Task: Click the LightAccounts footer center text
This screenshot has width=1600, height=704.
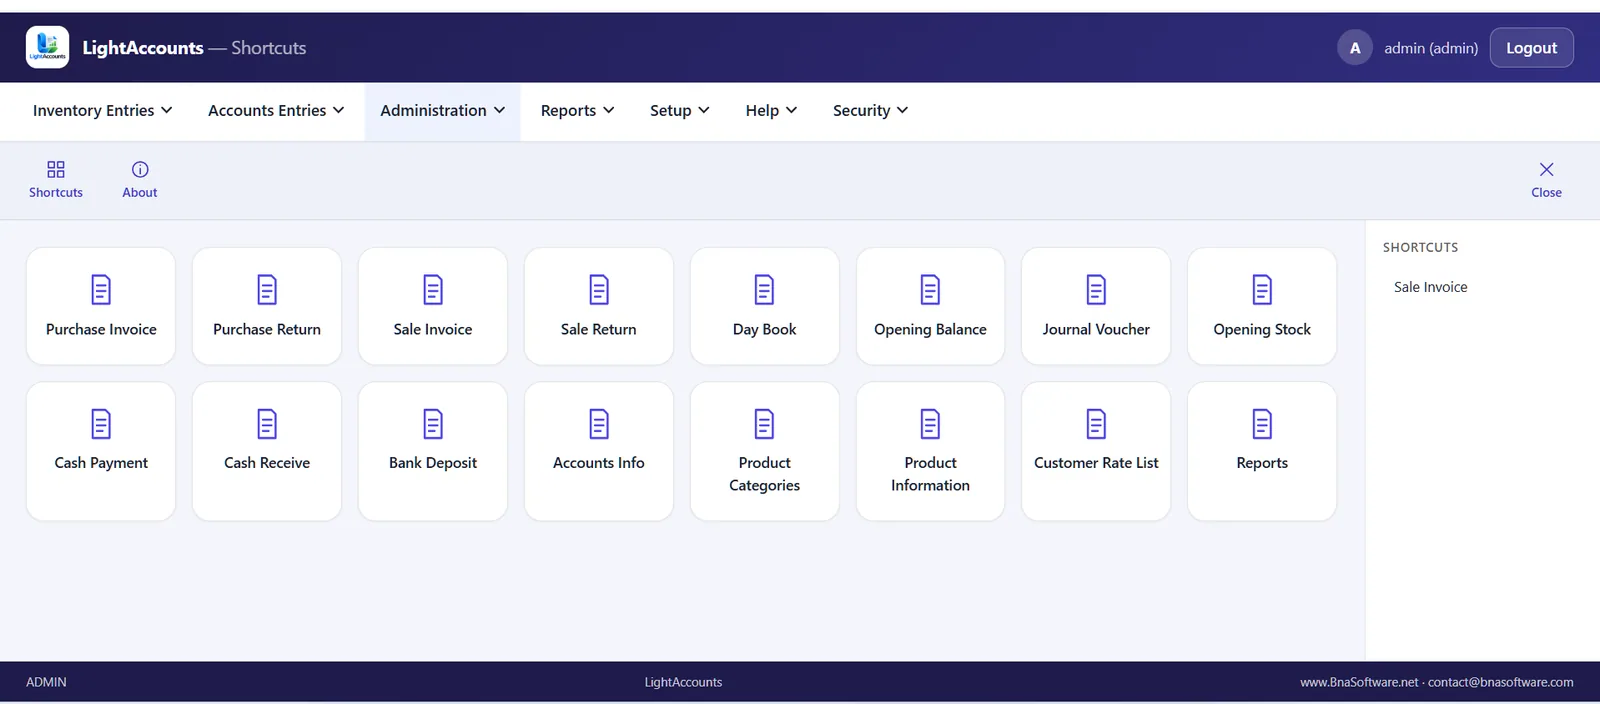Action: [x=683, y=682]
